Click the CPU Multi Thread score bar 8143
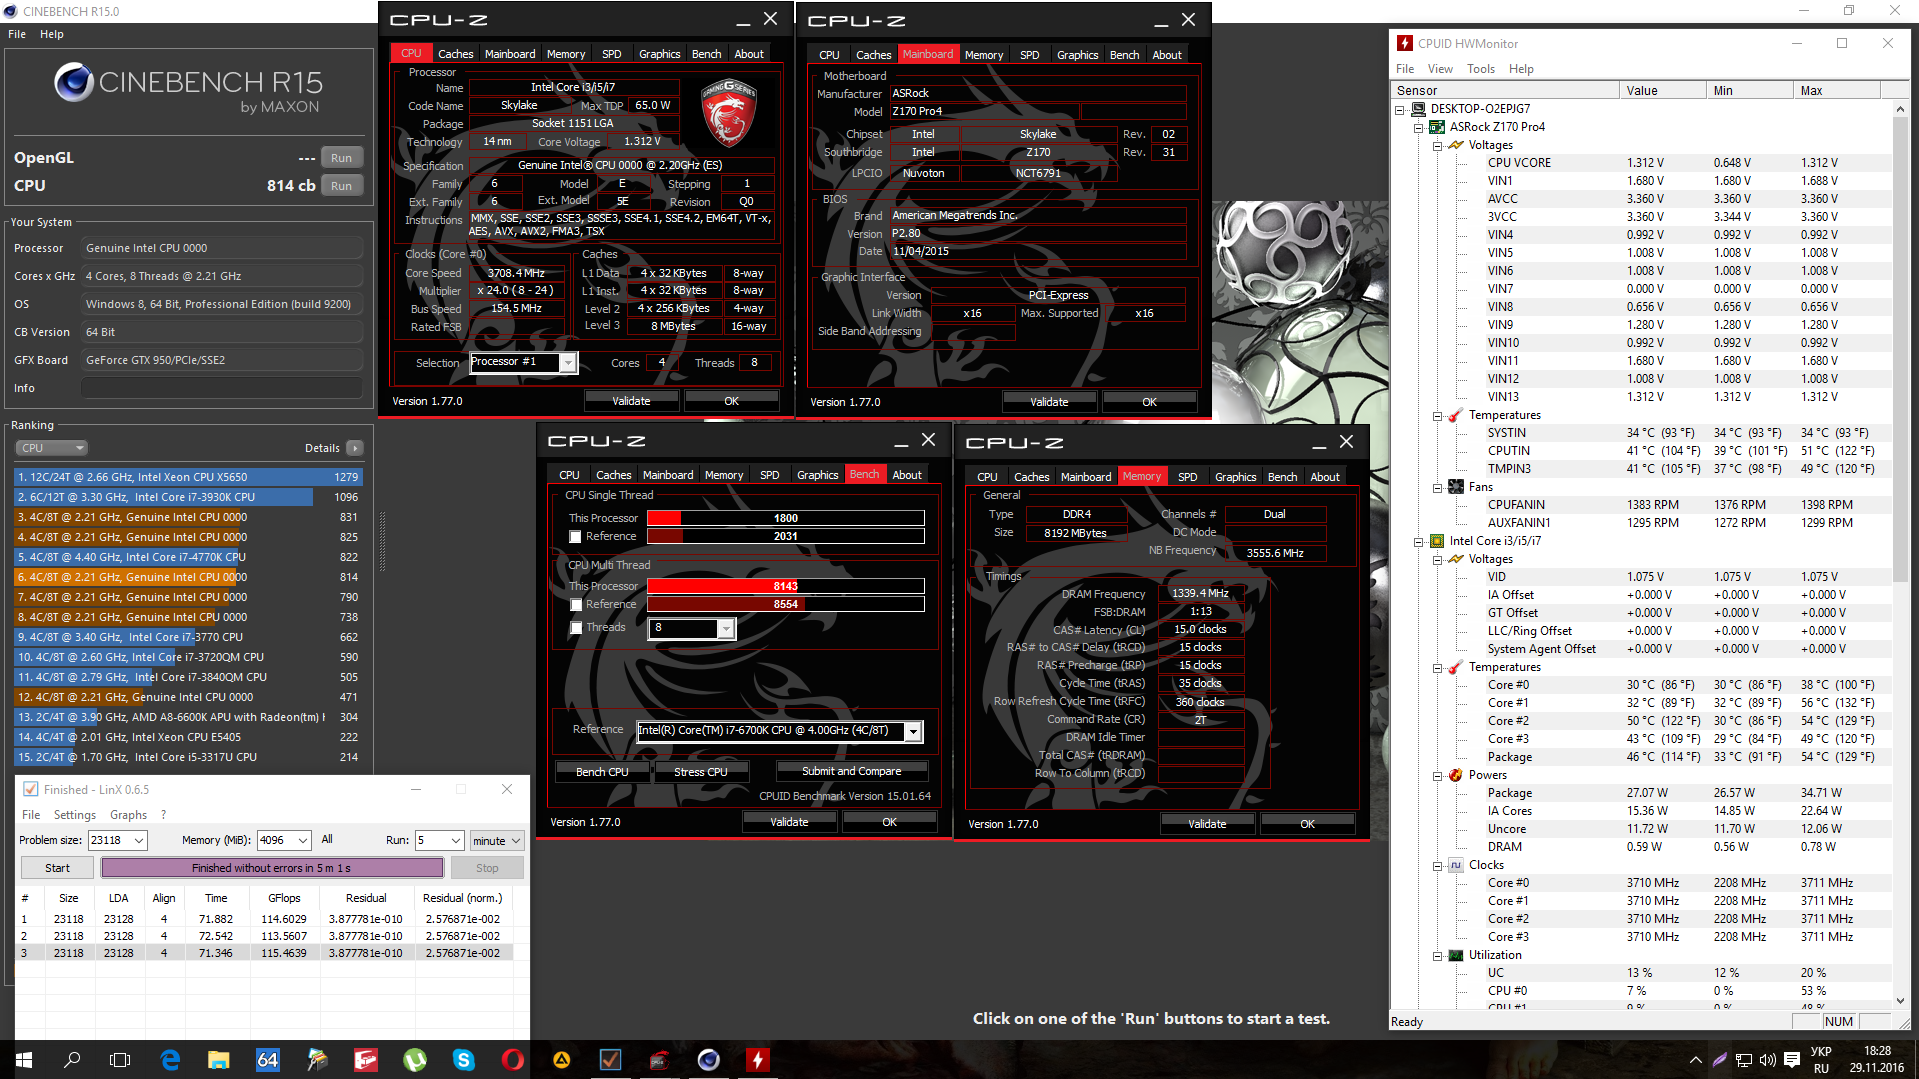 pyautogui.click(x=785, y=586)
